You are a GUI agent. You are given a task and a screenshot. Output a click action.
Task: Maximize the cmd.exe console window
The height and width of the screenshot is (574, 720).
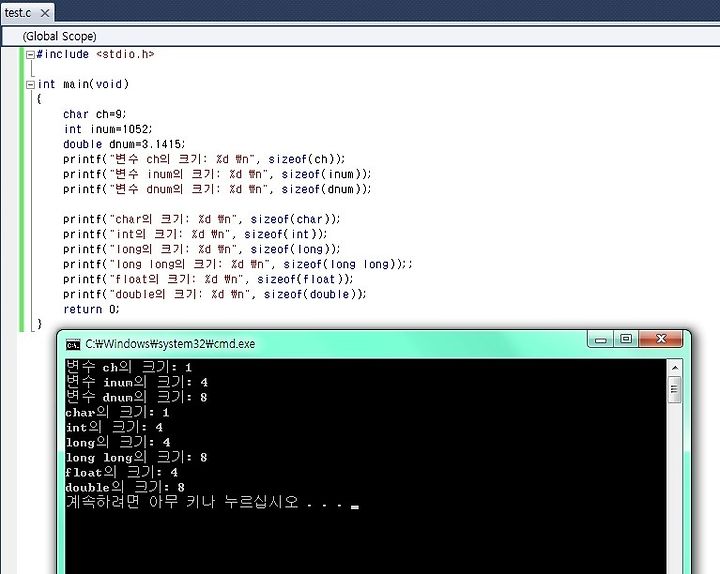pyautogui.click(x=625, y=339)
